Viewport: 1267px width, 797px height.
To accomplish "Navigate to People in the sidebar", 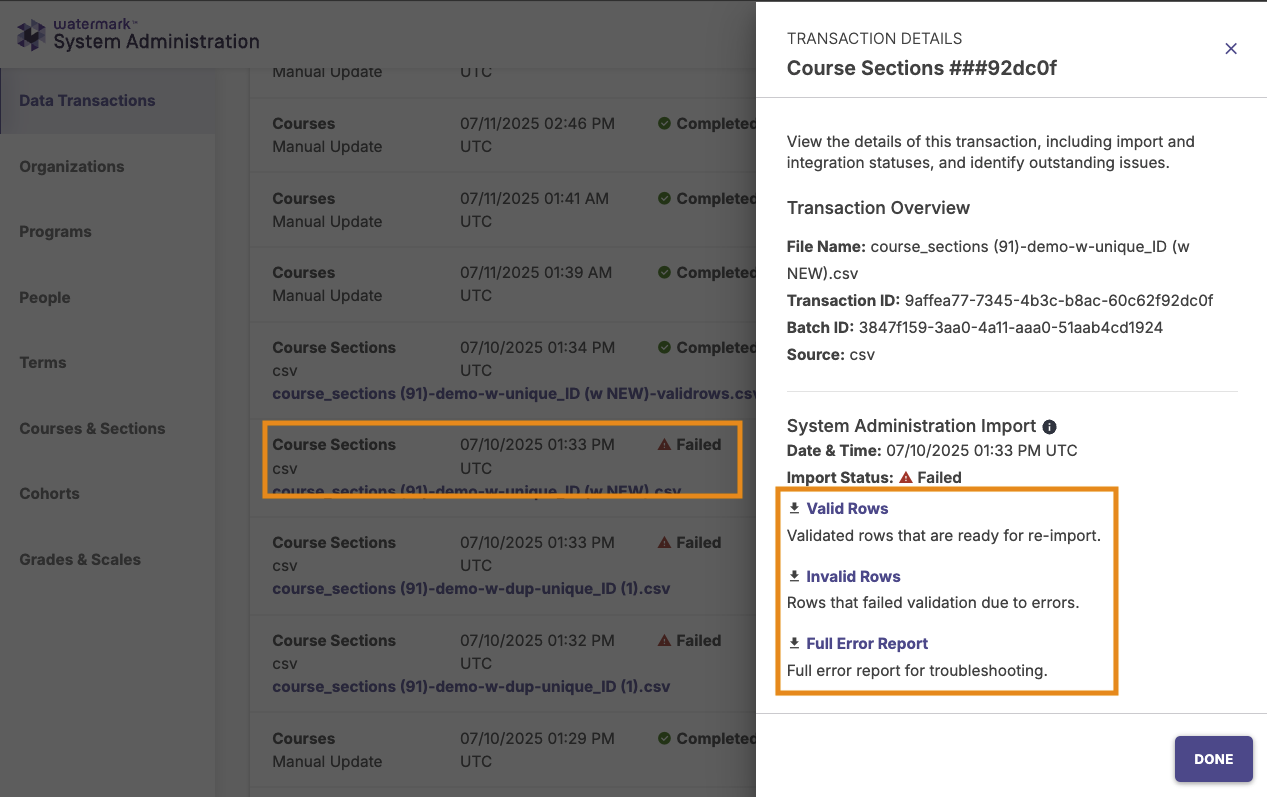I will (45, 297).
